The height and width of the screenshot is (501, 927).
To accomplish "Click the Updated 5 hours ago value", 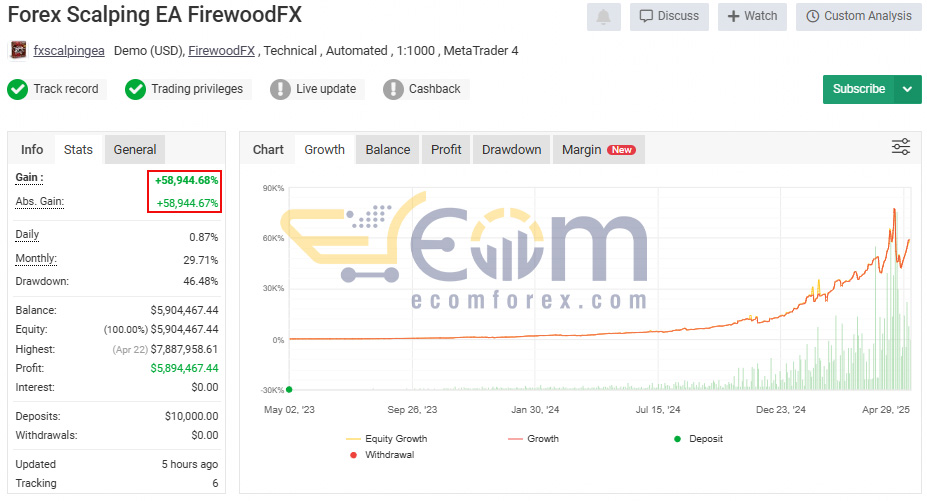I will pyautogui.click(x=190, y=464).
